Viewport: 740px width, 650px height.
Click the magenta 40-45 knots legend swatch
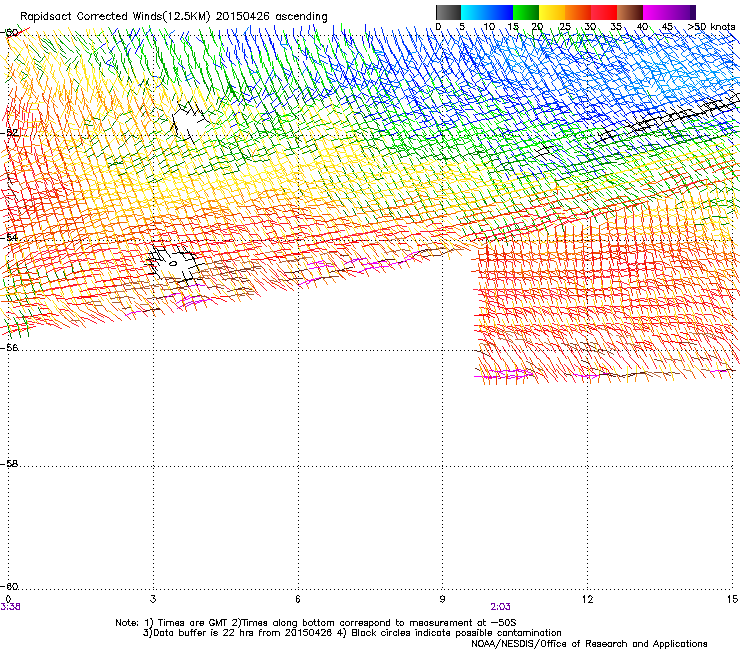coord(656,12)
